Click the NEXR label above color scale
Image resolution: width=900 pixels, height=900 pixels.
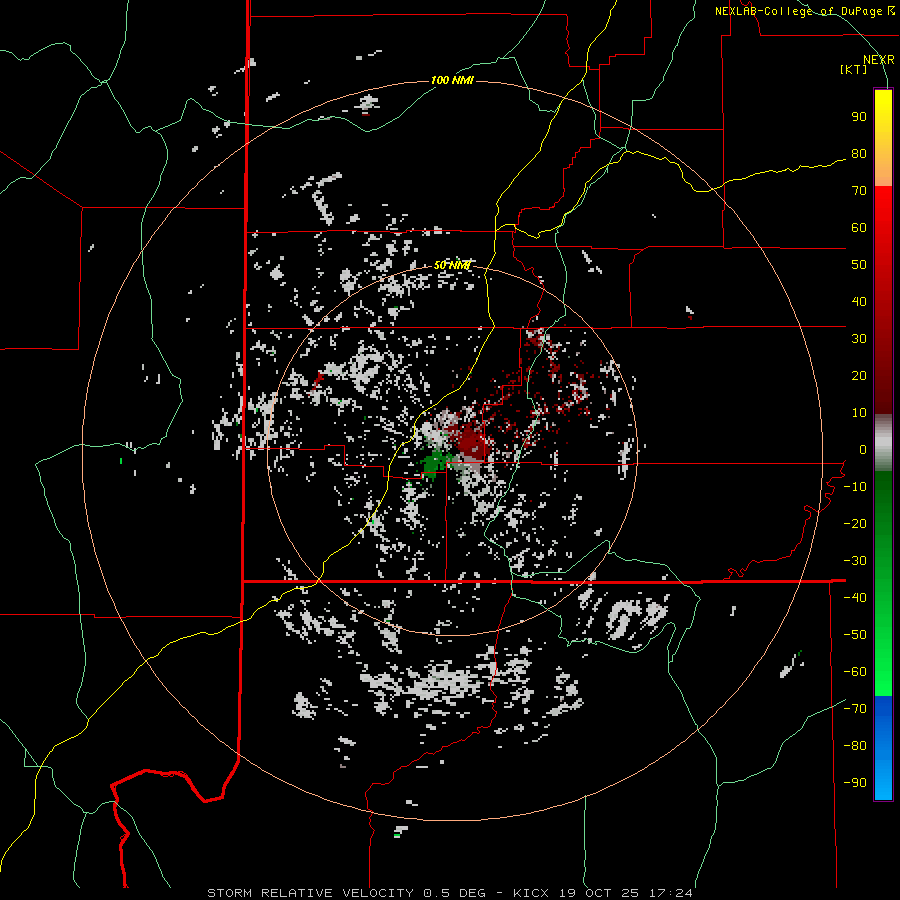coord(879,60)
